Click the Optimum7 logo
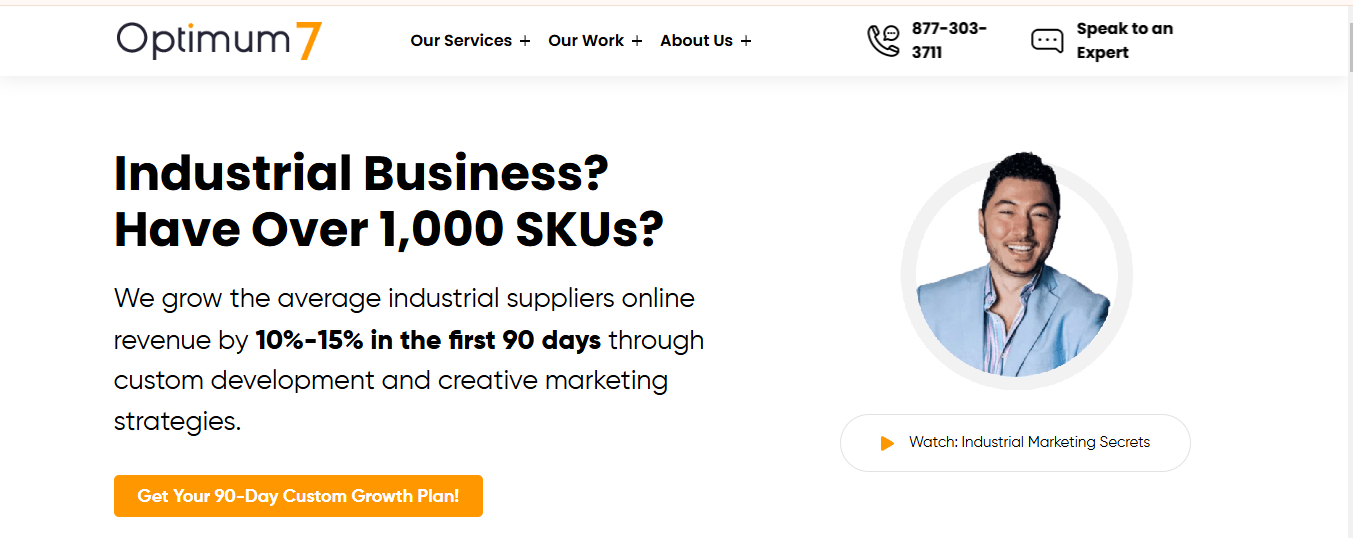Screen dimensions: 1353x538 pyautogui.click(x=219, y=40)
